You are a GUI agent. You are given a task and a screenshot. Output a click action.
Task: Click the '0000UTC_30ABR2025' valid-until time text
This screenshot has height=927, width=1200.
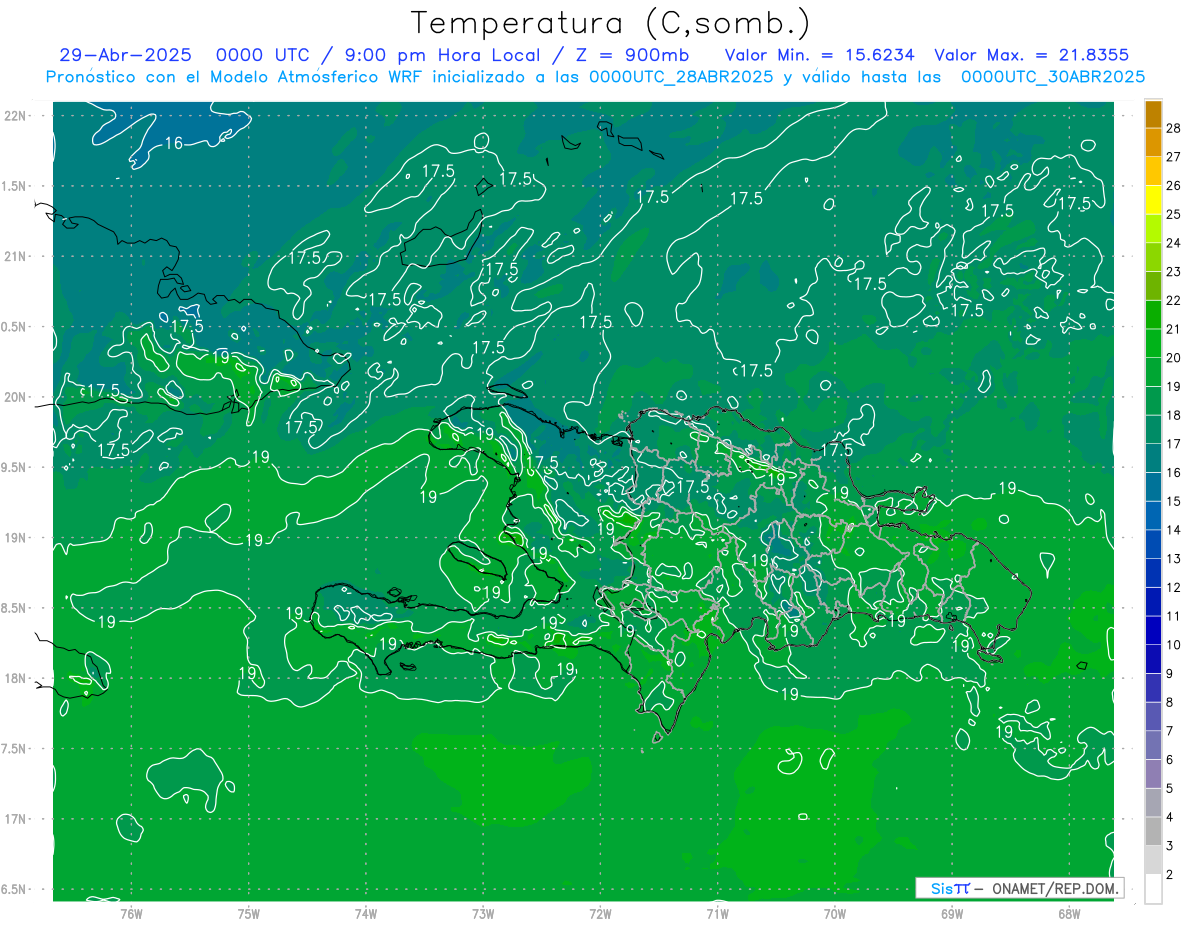coord(1052,76)
